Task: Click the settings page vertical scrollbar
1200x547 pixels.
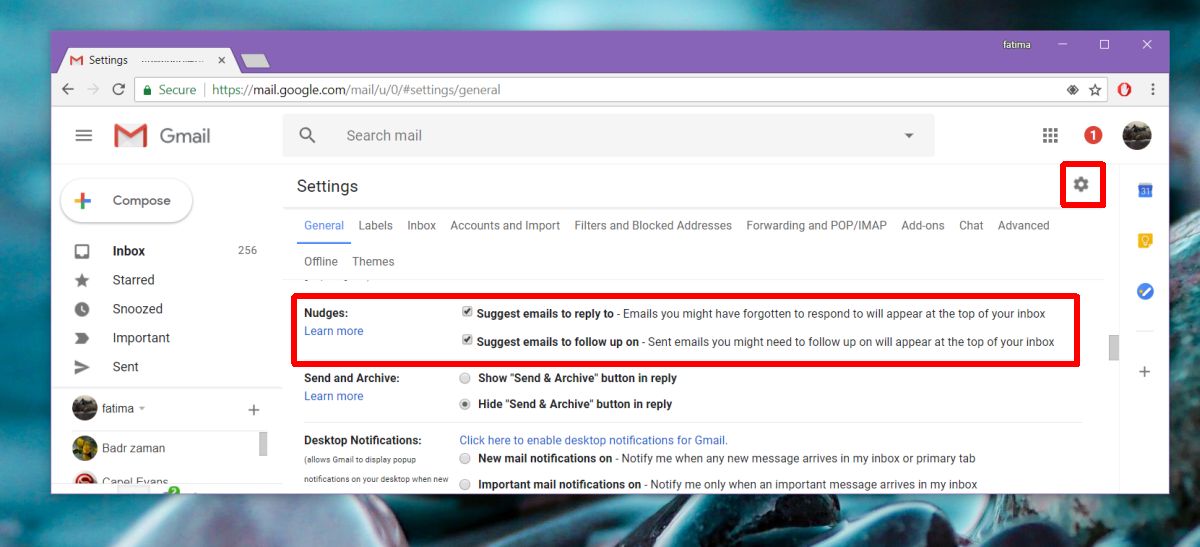Action: pos(1113,348)
